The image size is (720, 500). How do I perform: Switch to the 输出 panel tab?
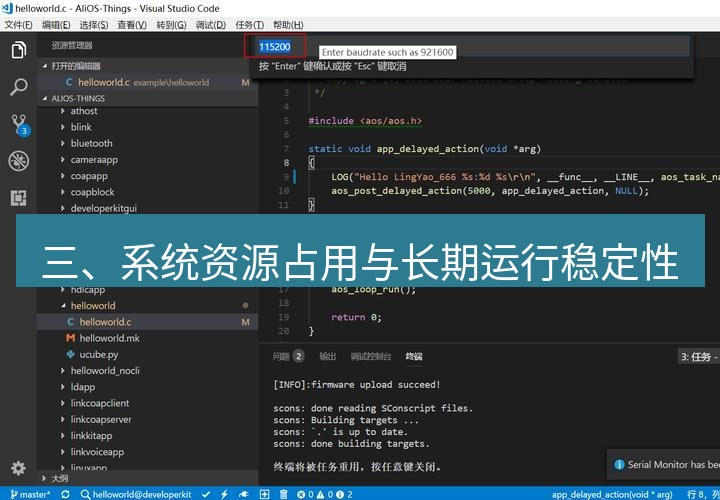pyautogui.click(x=327, y=356)
